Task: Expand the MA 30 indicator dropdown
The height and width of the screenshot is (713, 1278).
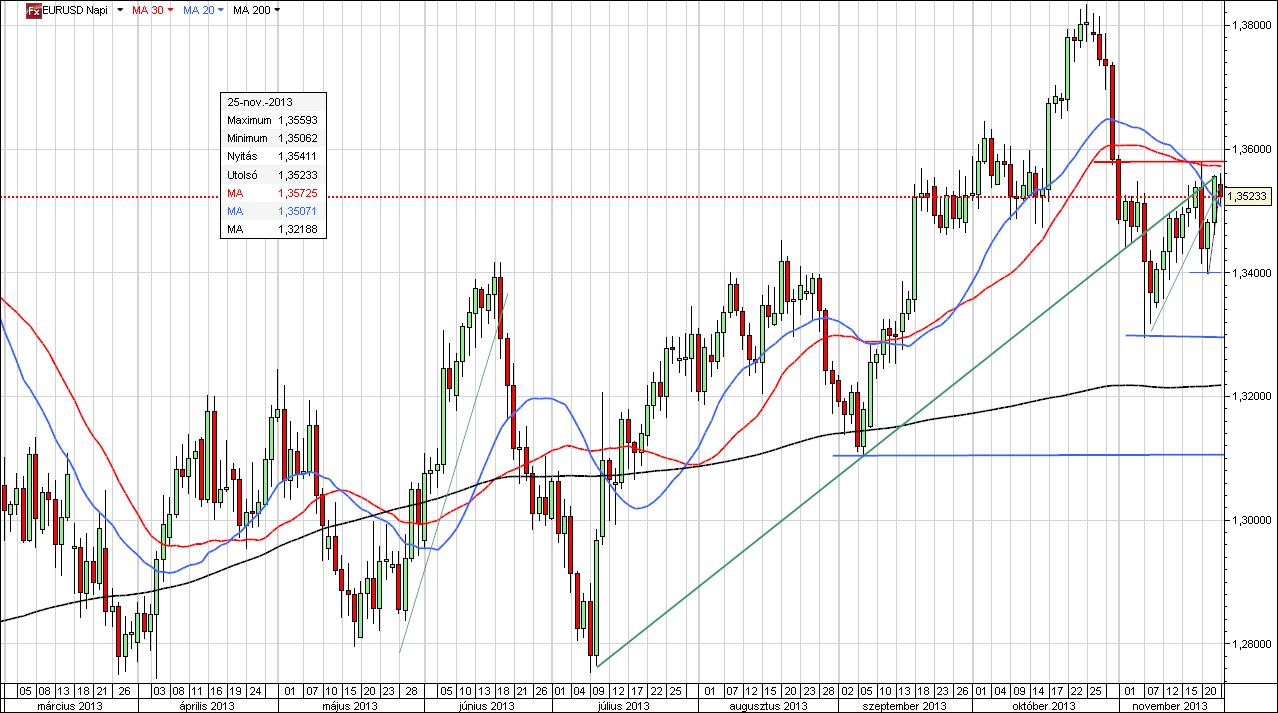Action: click(x=171, y=10)
